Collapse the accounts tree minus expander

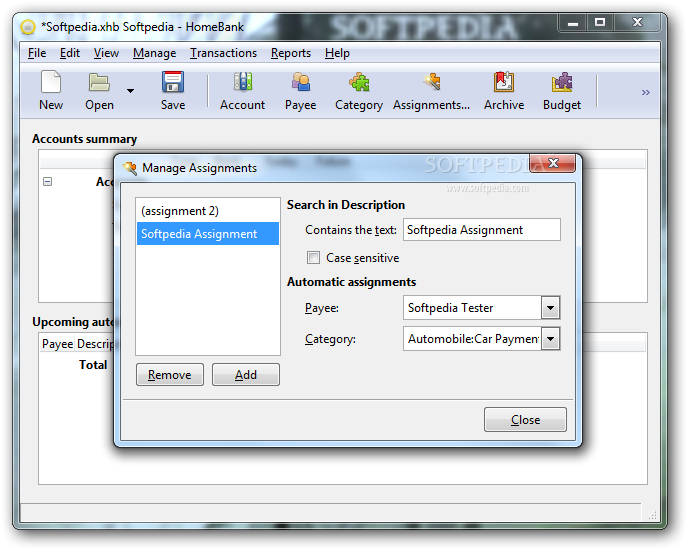[47, 181]
